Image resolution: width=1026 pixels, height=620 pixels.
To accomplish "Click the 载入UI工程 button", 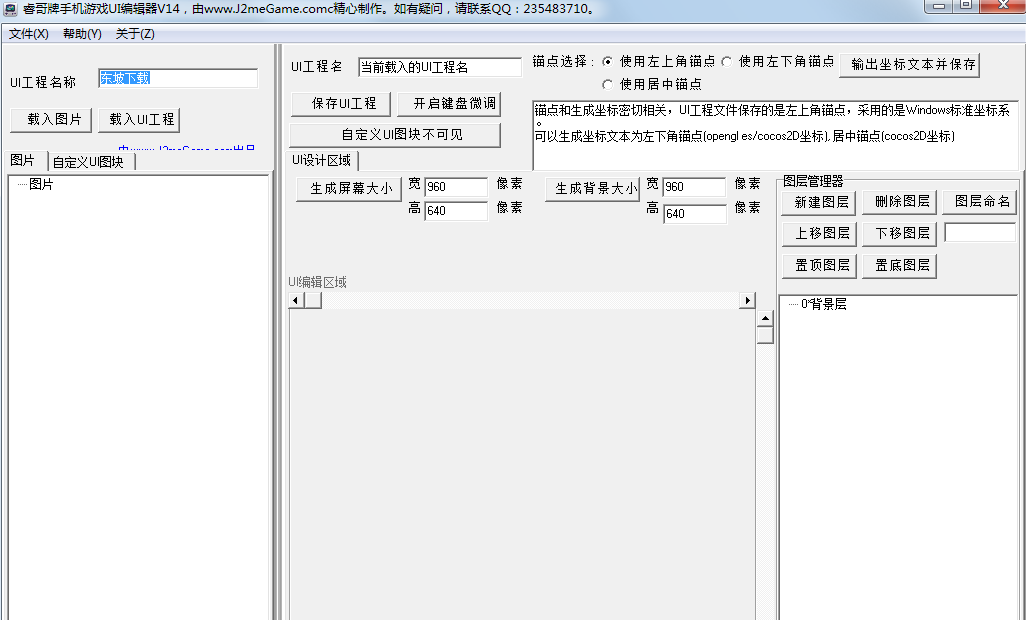I will click(139, 120).
